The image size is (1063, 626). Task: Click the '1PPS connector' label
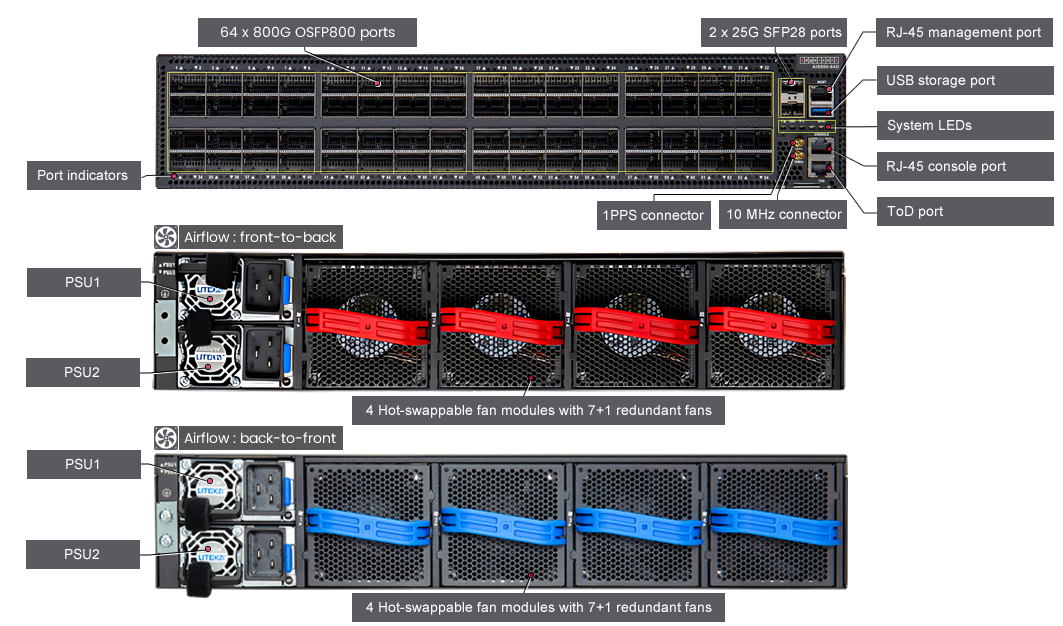point(652,214)
